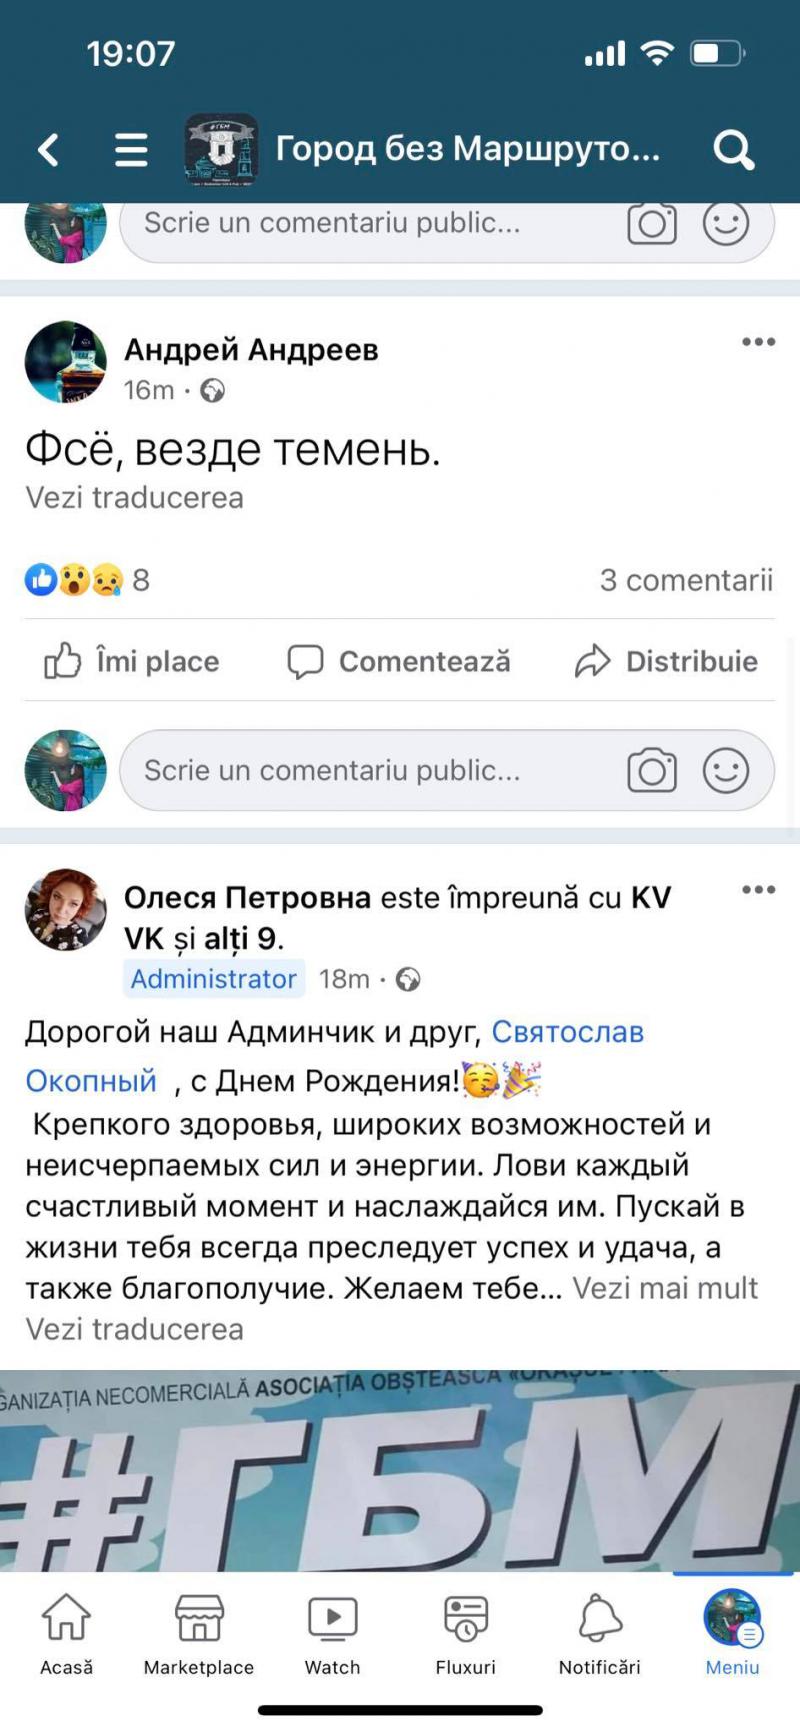The width and height of the screenshot is (800, 1732).
Task: Like the post with Îmi place
Action: pos(132,661)
